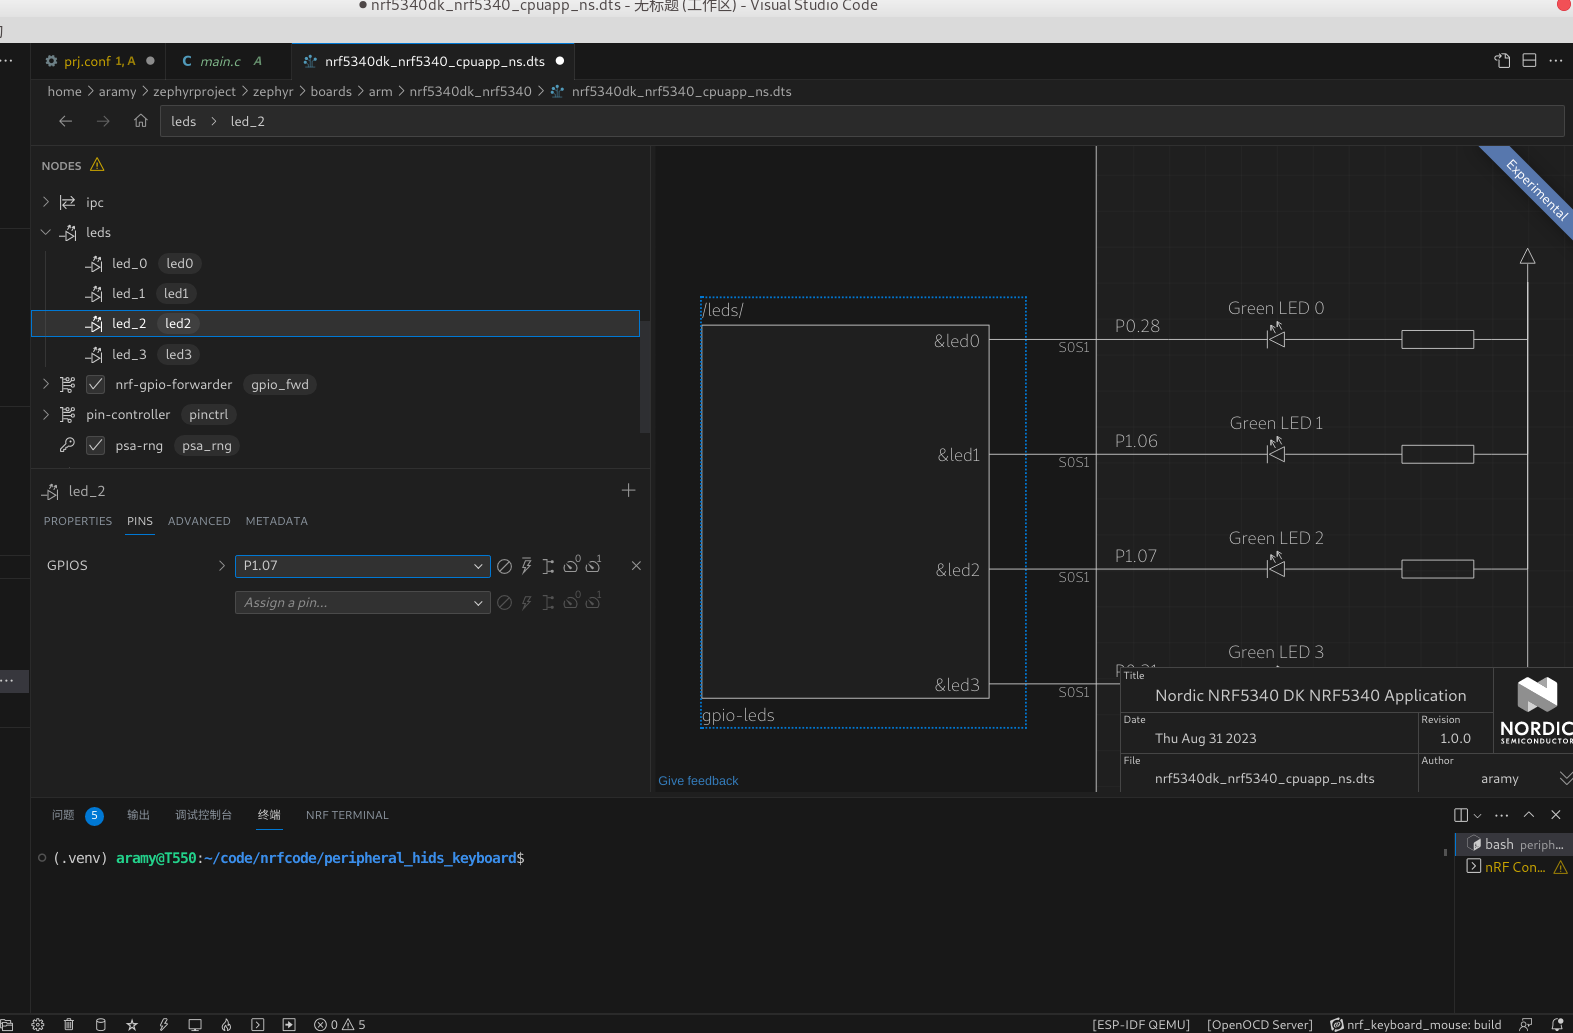The width and height of the screenshot is (1573, 1033).
Task: Open the P1.07 pin dropdown
Action: pos(362,566)
